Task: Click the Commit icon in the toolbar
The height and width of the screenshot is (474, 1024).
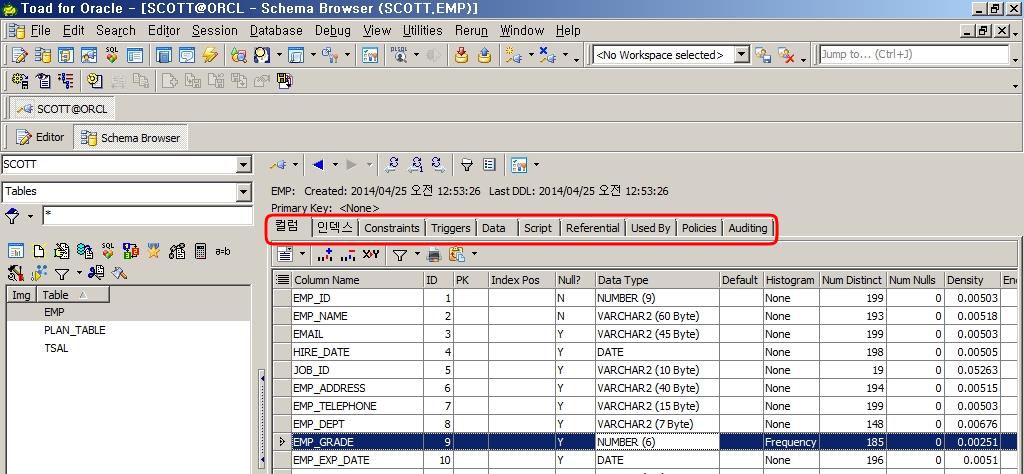Action: pyautogui.click(x=461, y=55)
